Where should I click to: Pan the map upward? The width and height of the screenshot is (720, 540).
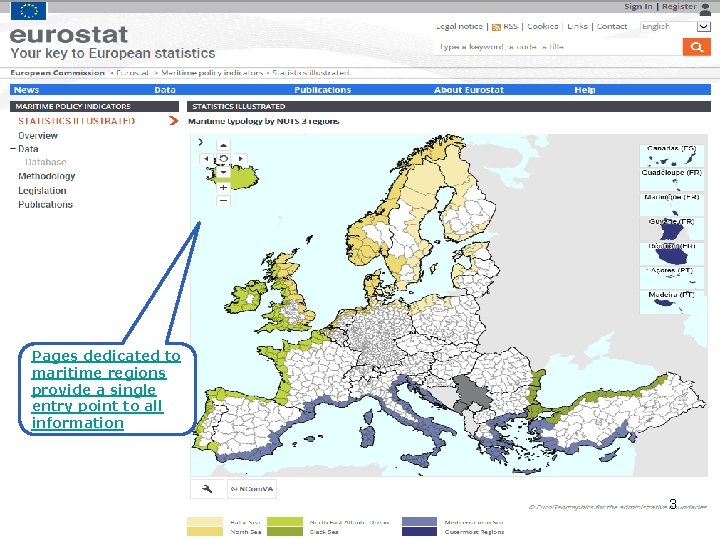point(223,145)
